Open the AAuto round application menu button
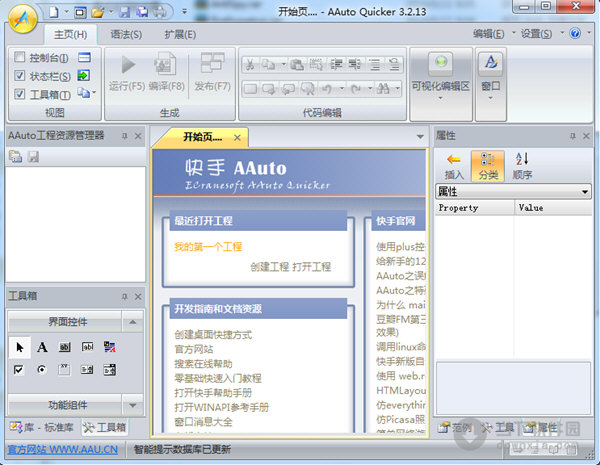This screenshot has width=600, height=465. tap(23, 18)
